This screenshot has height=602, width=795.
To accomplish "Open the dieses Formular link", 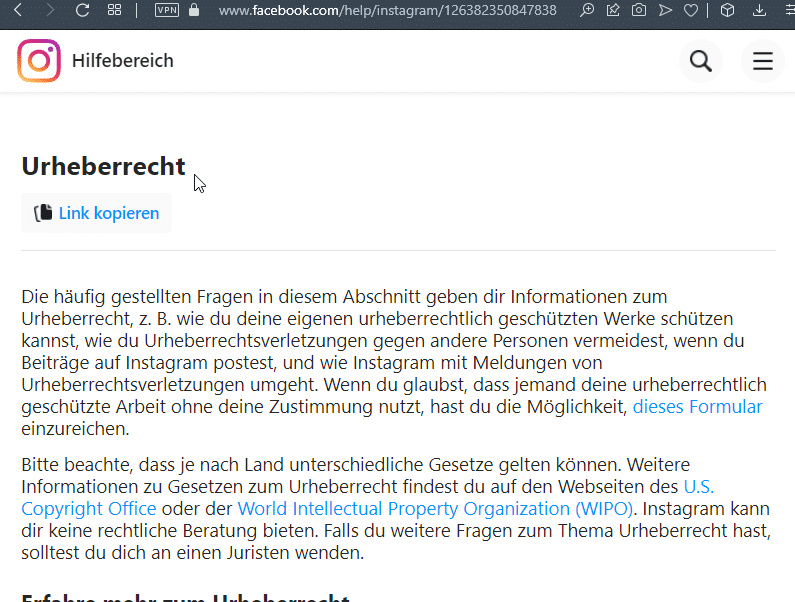I will click(697, 407).
